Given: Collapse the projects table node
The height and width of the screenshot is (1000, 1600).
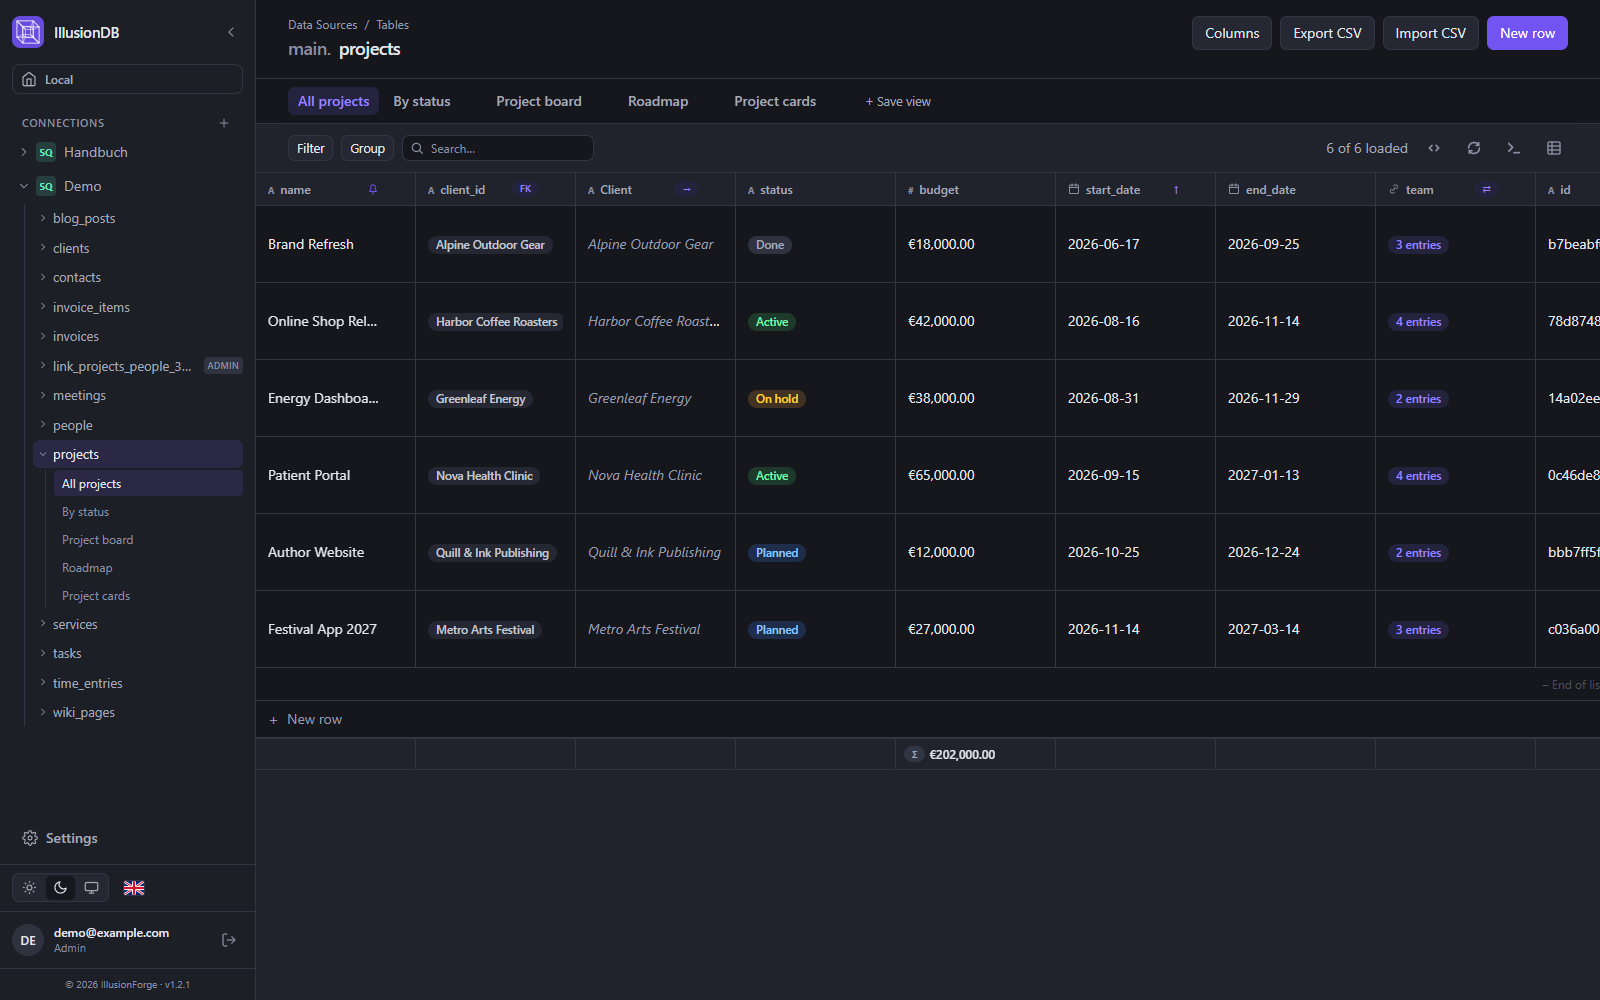Looking at the screenshot, I should click(x=43, y=454).
